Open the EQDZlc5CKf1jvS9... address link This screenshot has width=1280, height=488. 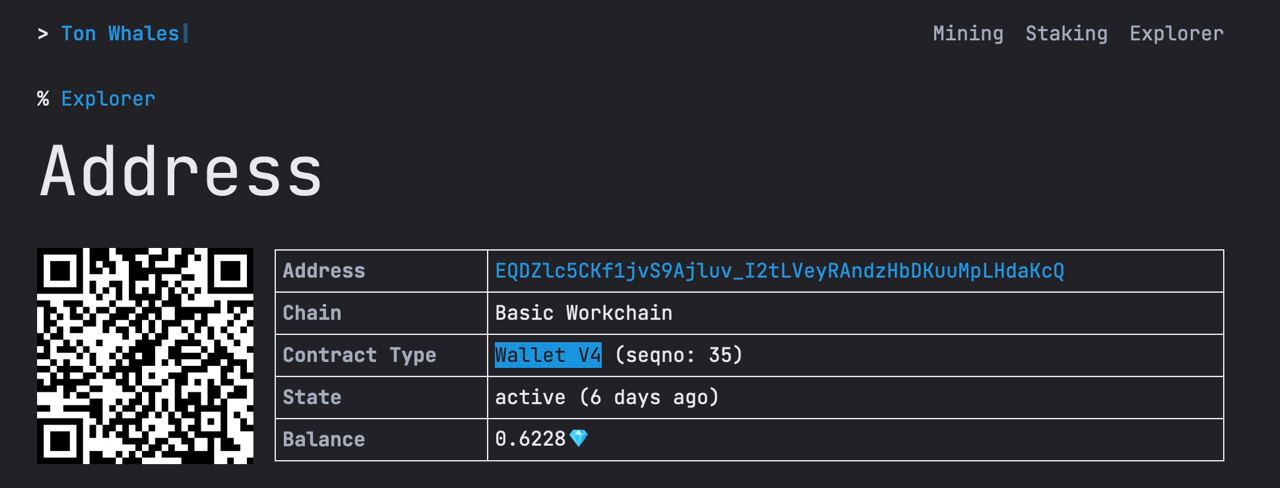780,271
